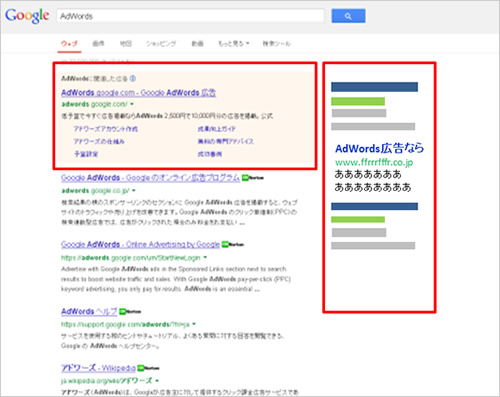500x397 pixels.
Task: Expand arrow next to support.google.com/adwords URL
Action: point(194,324)
